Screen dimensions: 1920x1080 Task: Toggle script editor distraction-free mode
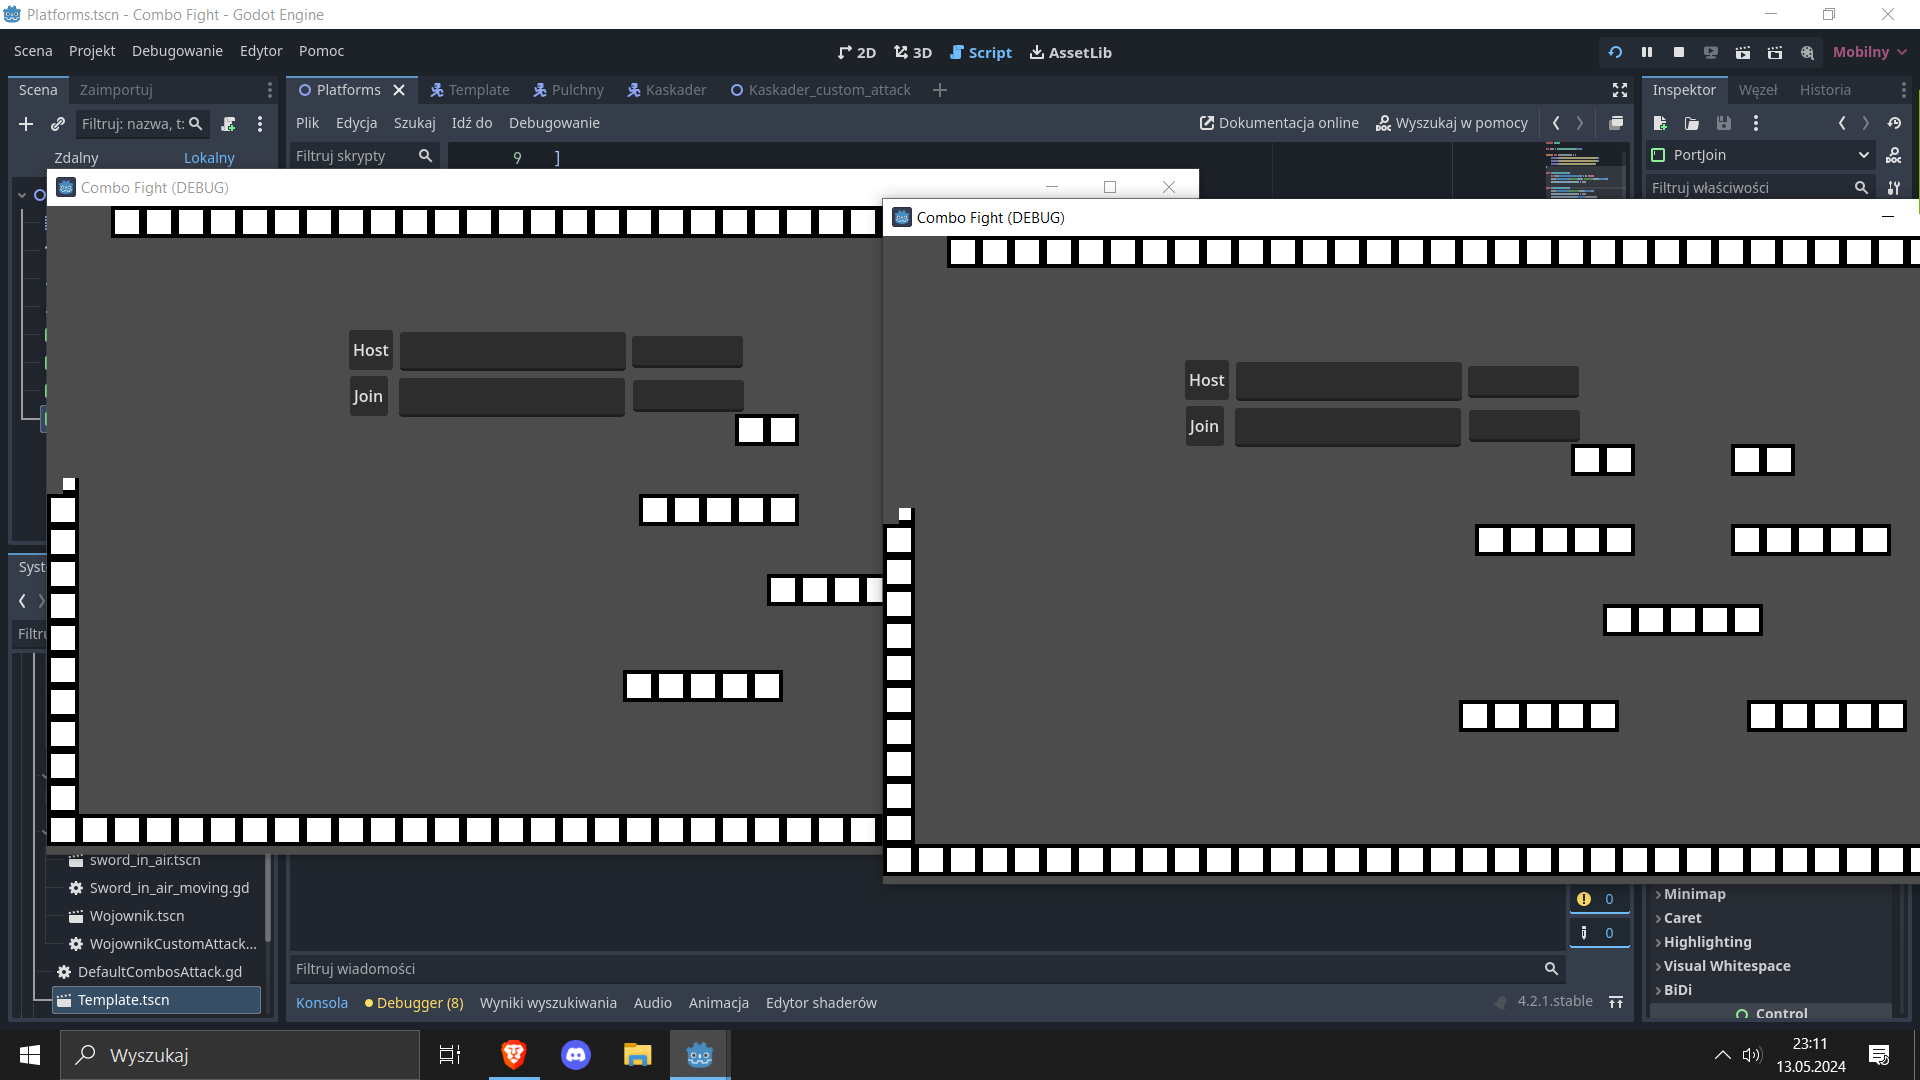pyautogui.click(x=1619, y=90)
